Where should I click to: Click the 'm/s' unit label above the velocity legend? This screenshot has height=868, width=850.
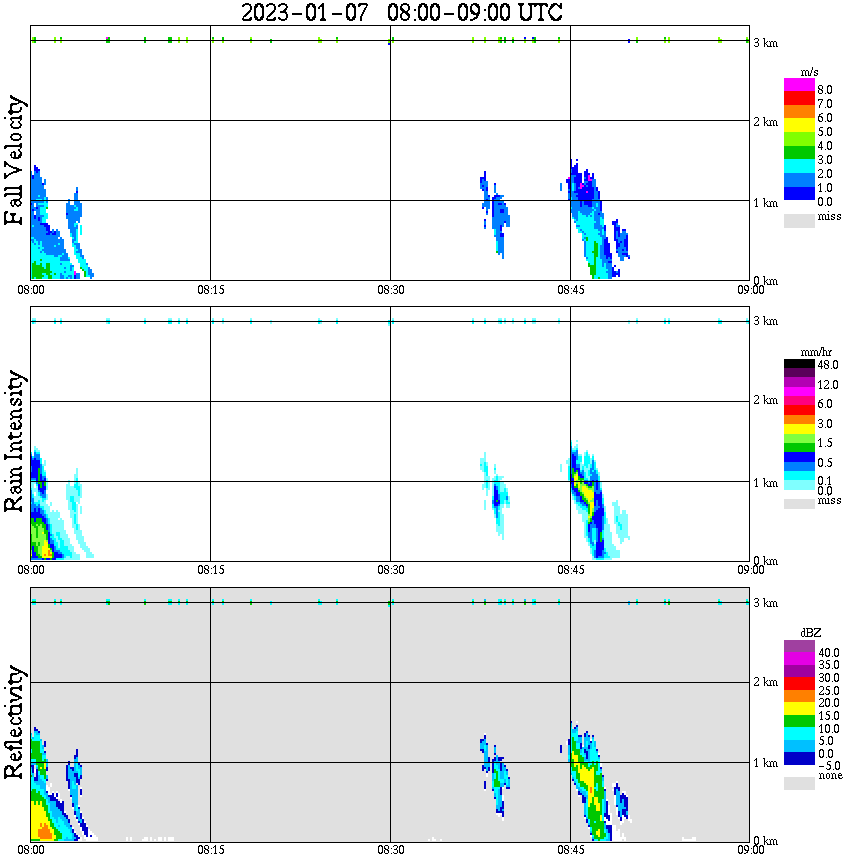tap(809, 72)
